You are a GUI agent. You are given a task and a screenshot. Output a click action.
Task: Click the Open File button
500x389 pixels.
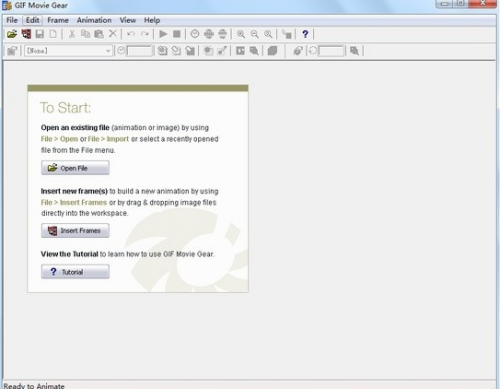pyautogui.click(x=75, y=168)
